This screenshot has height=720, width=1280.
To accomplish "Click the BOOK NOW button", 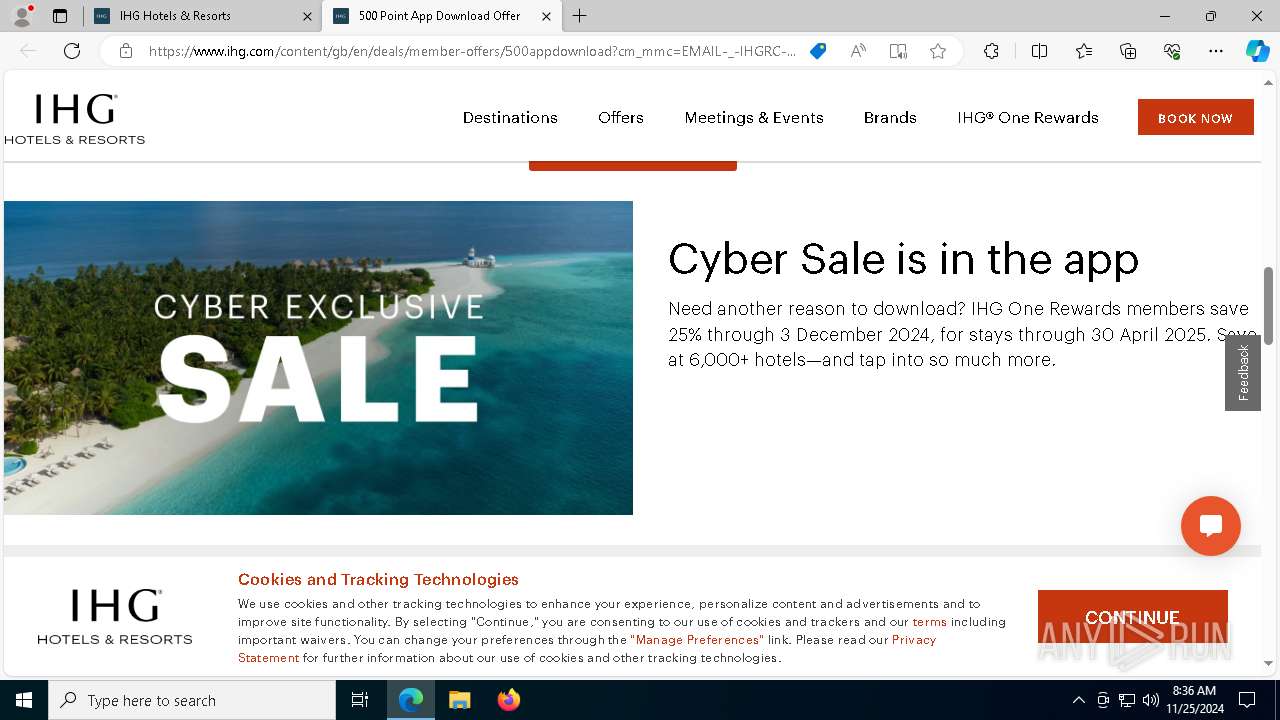I will pos(1195,117).
